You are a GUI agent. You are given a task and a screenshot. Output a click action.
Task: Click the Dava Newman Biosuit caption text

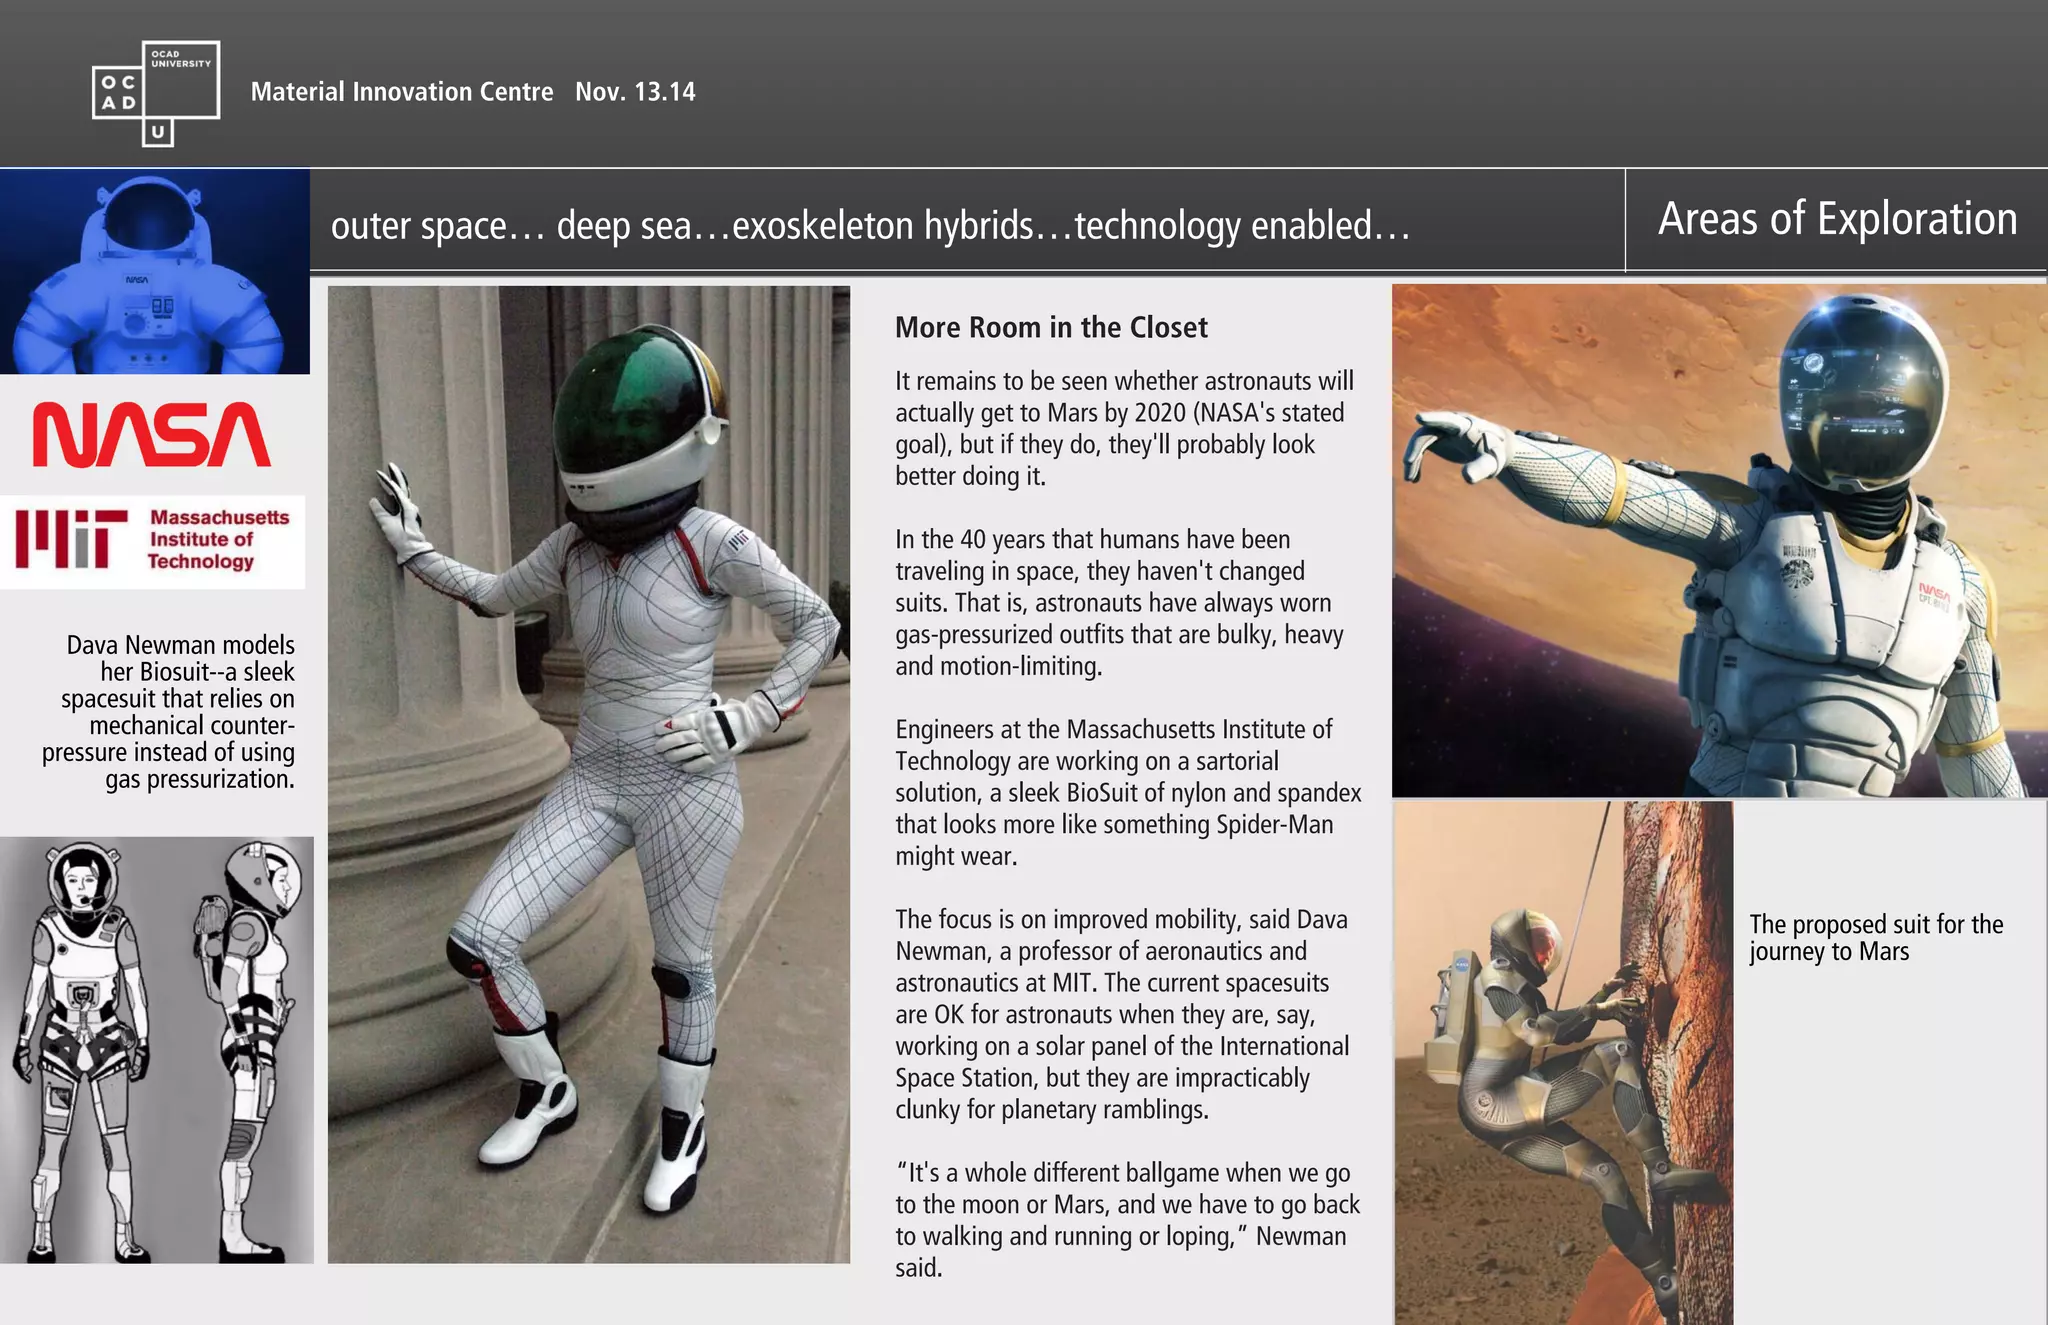[x=170, y=711]
